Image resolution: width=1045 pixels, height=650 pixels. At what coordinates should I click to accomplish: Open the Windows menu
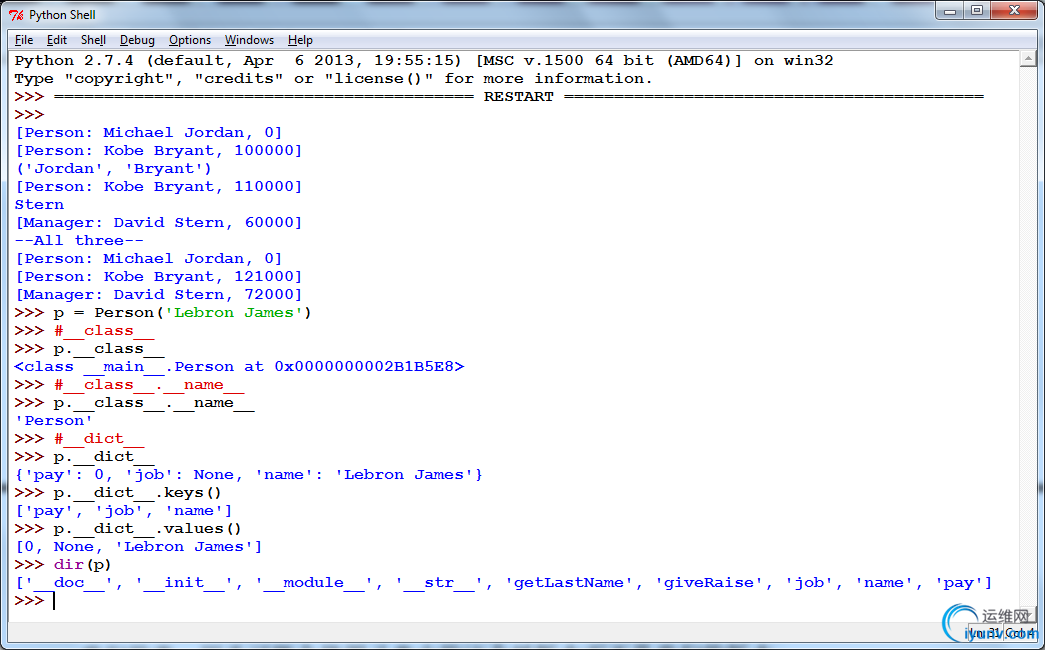click(x=249, y=40)
